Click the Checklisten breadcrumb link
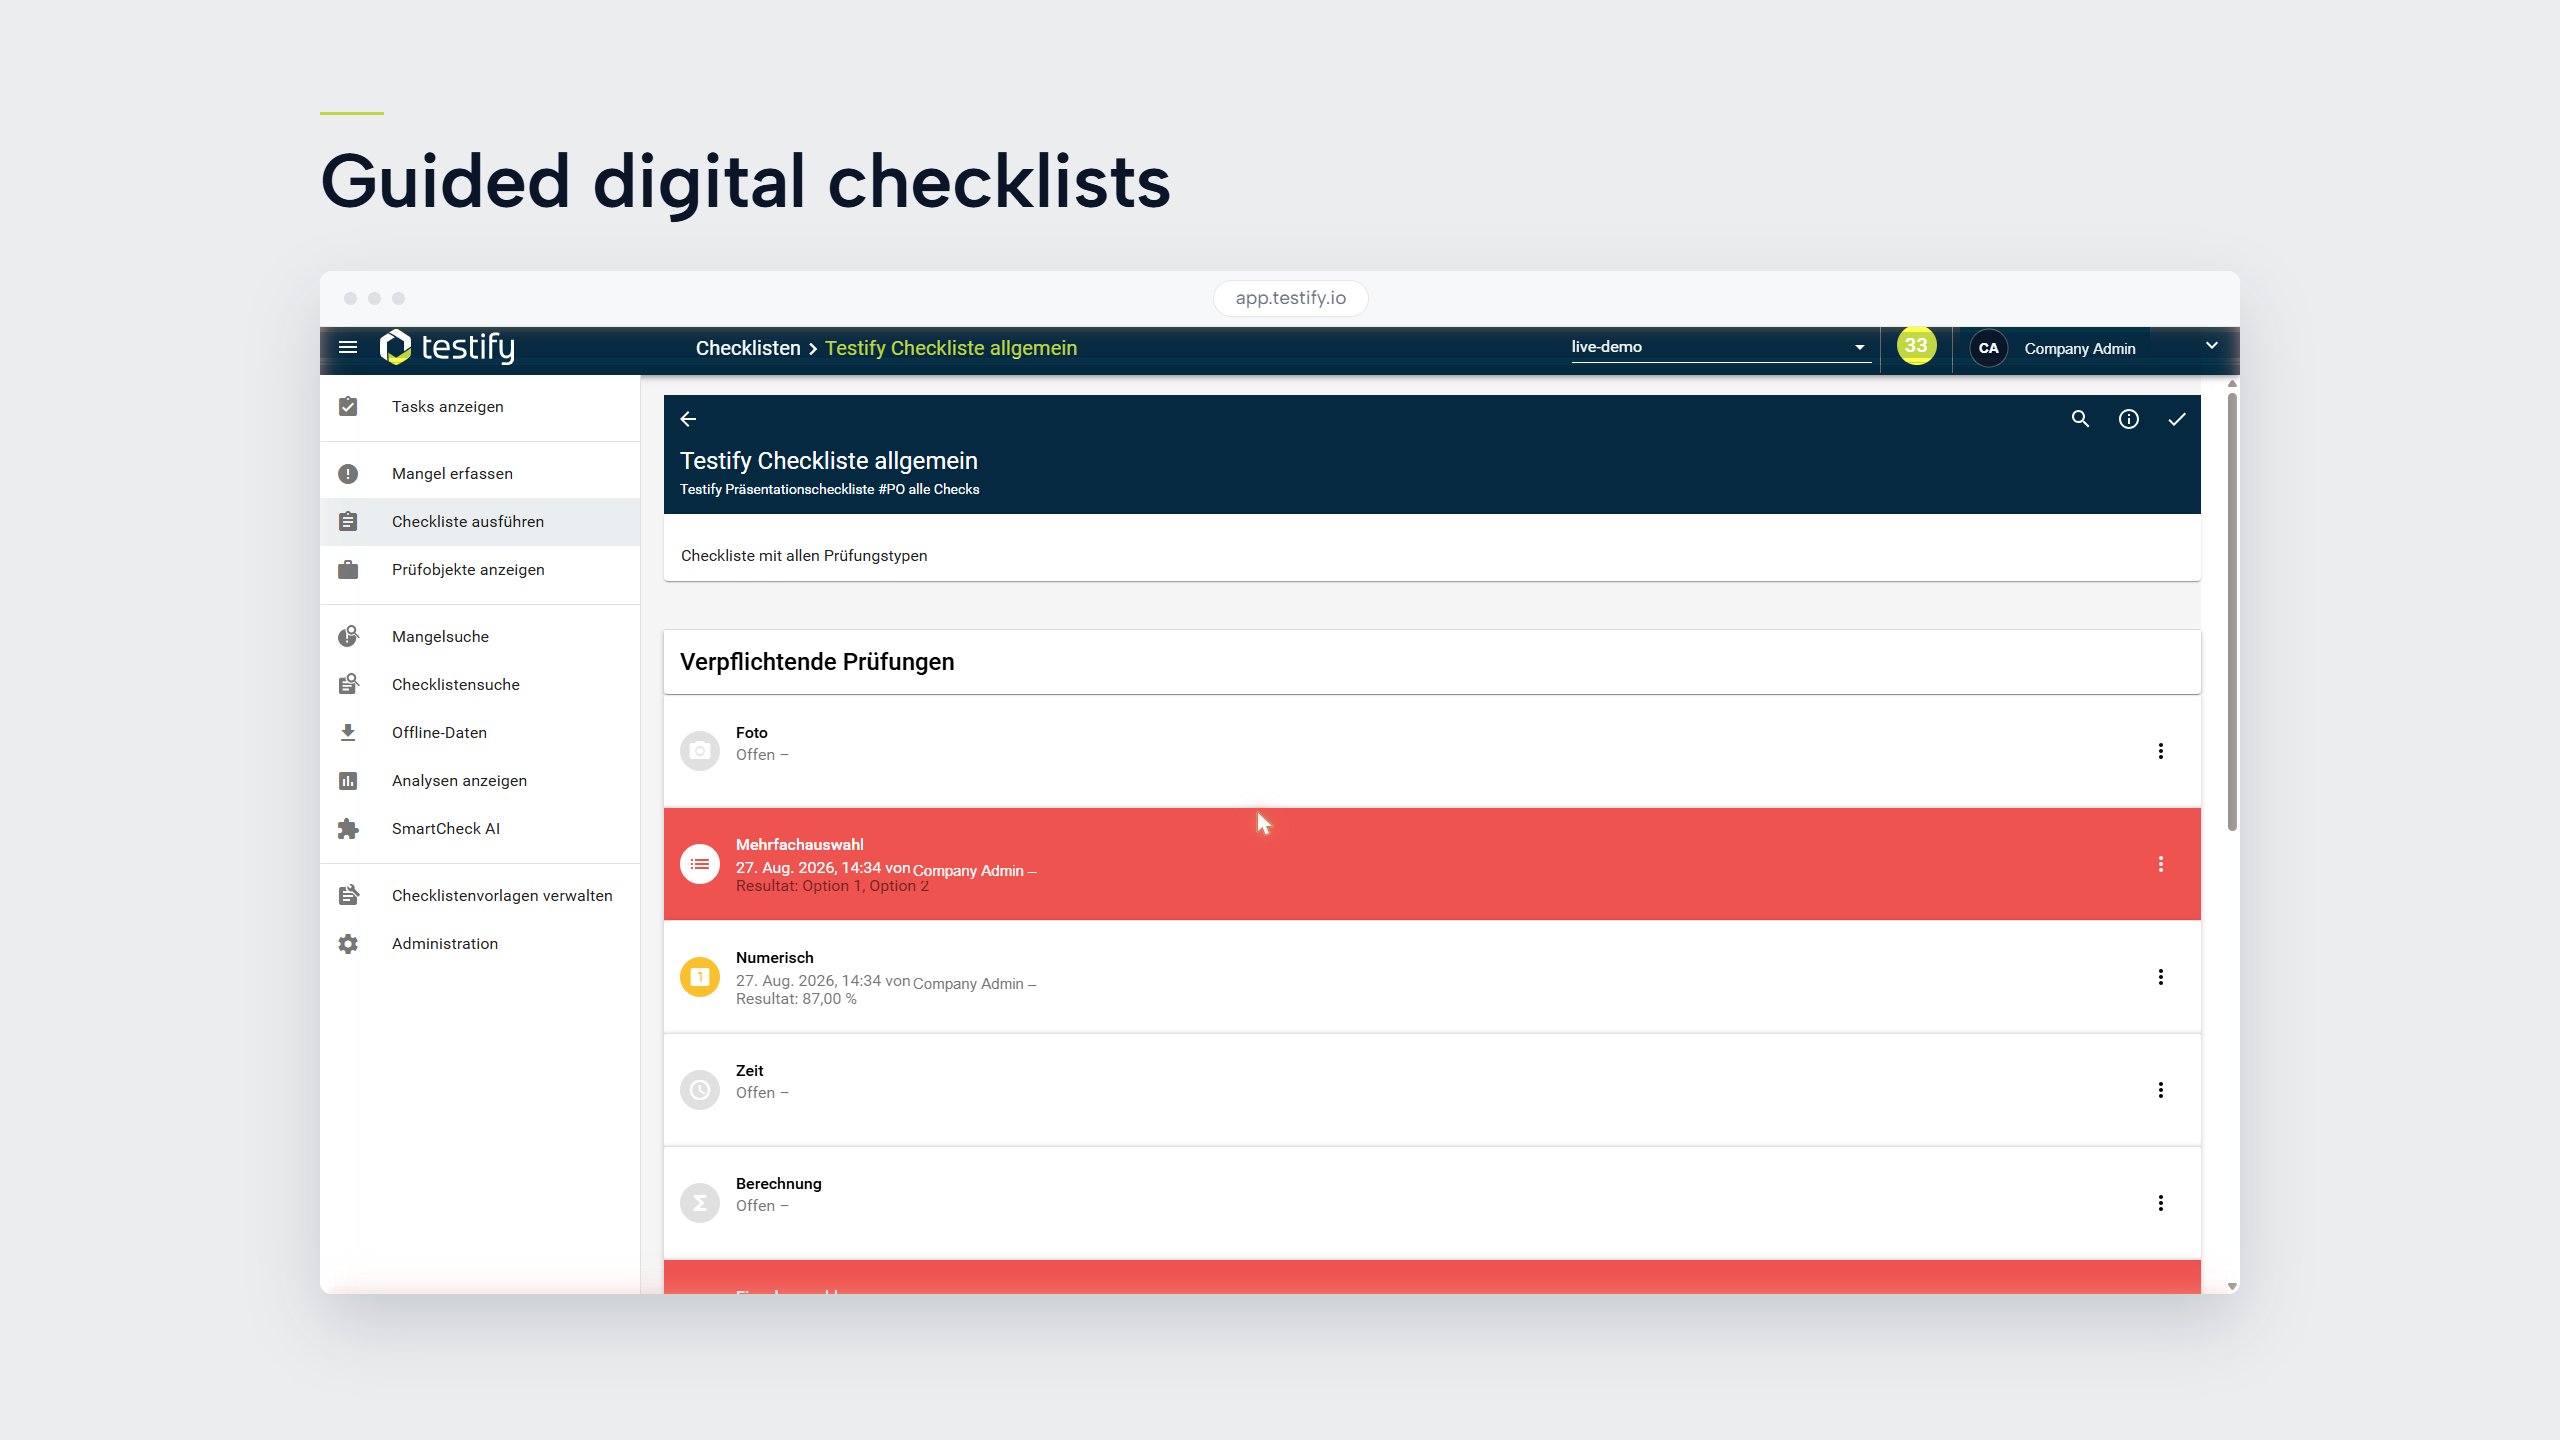2560x1440 pixels. pyautogui.click(x=748, y=348)
